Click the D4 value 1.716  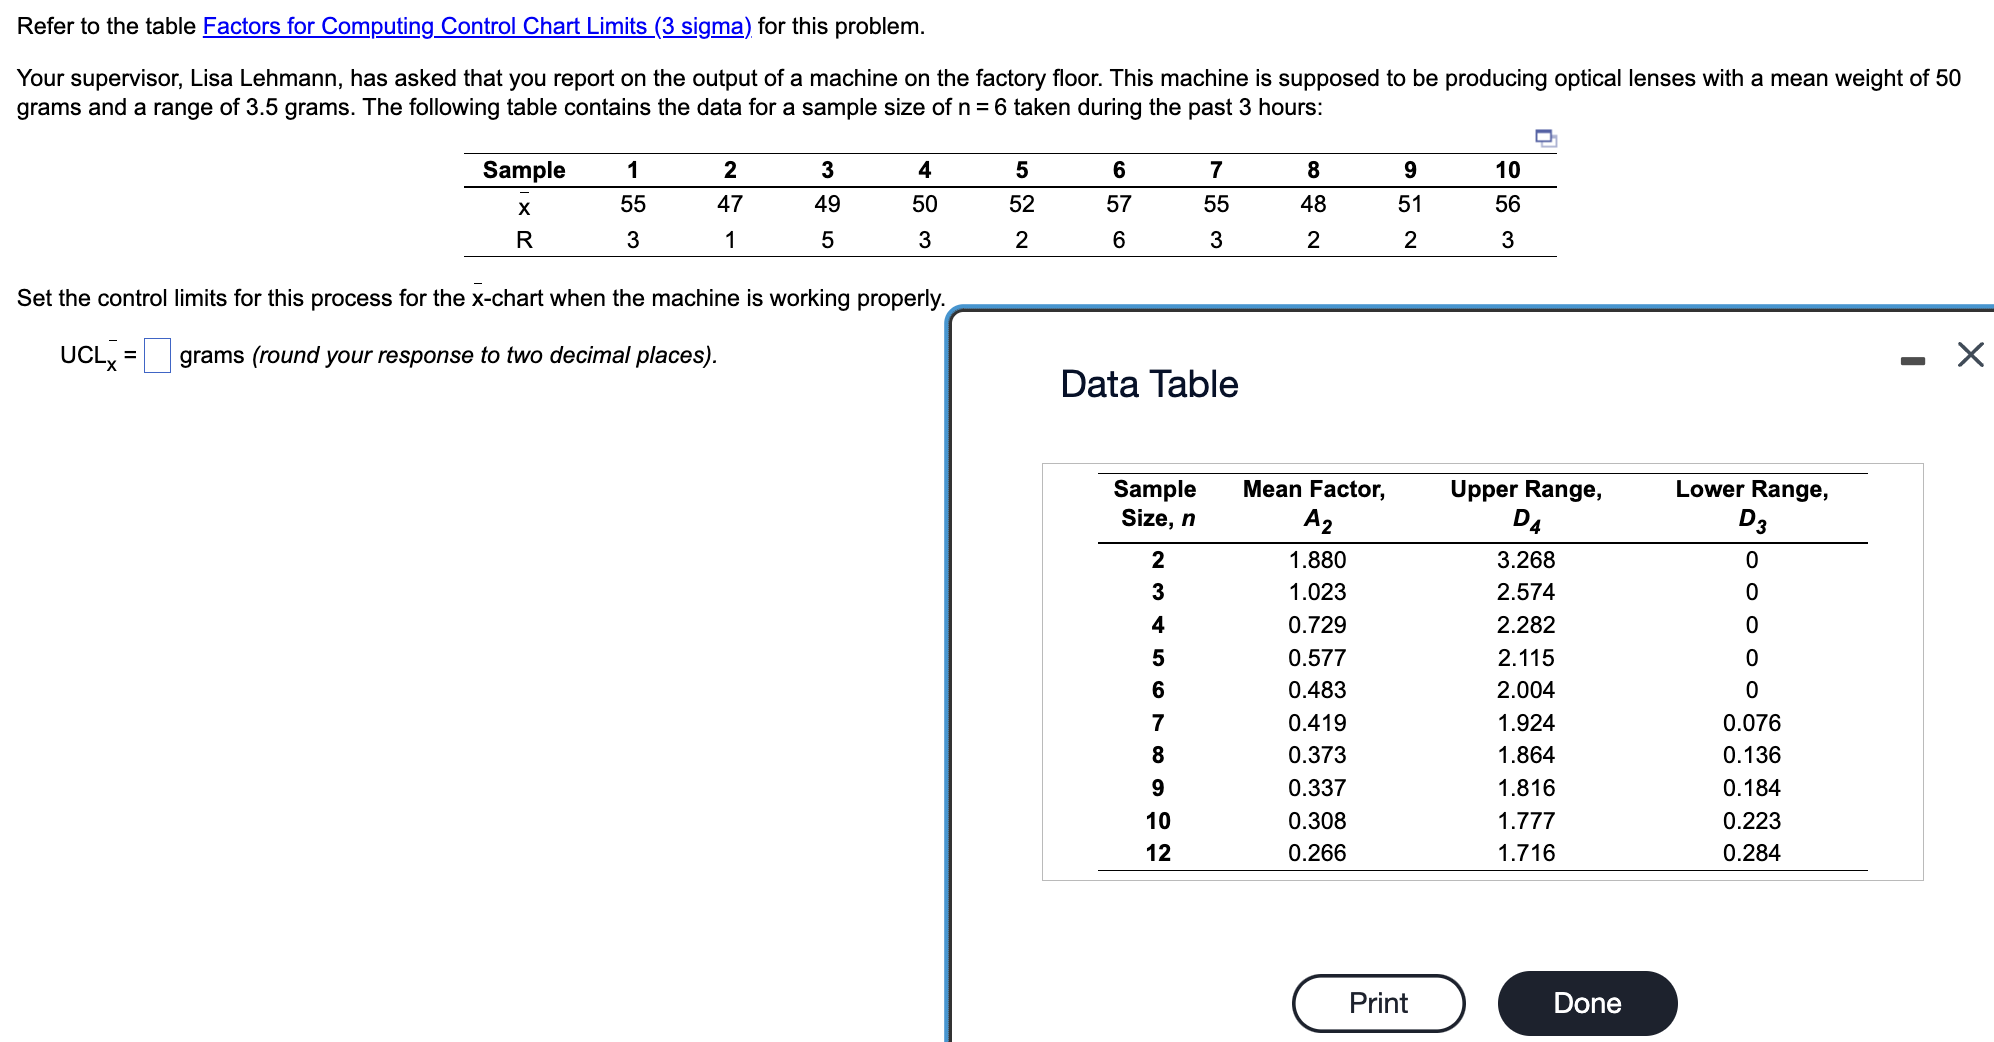point(1526,853)
